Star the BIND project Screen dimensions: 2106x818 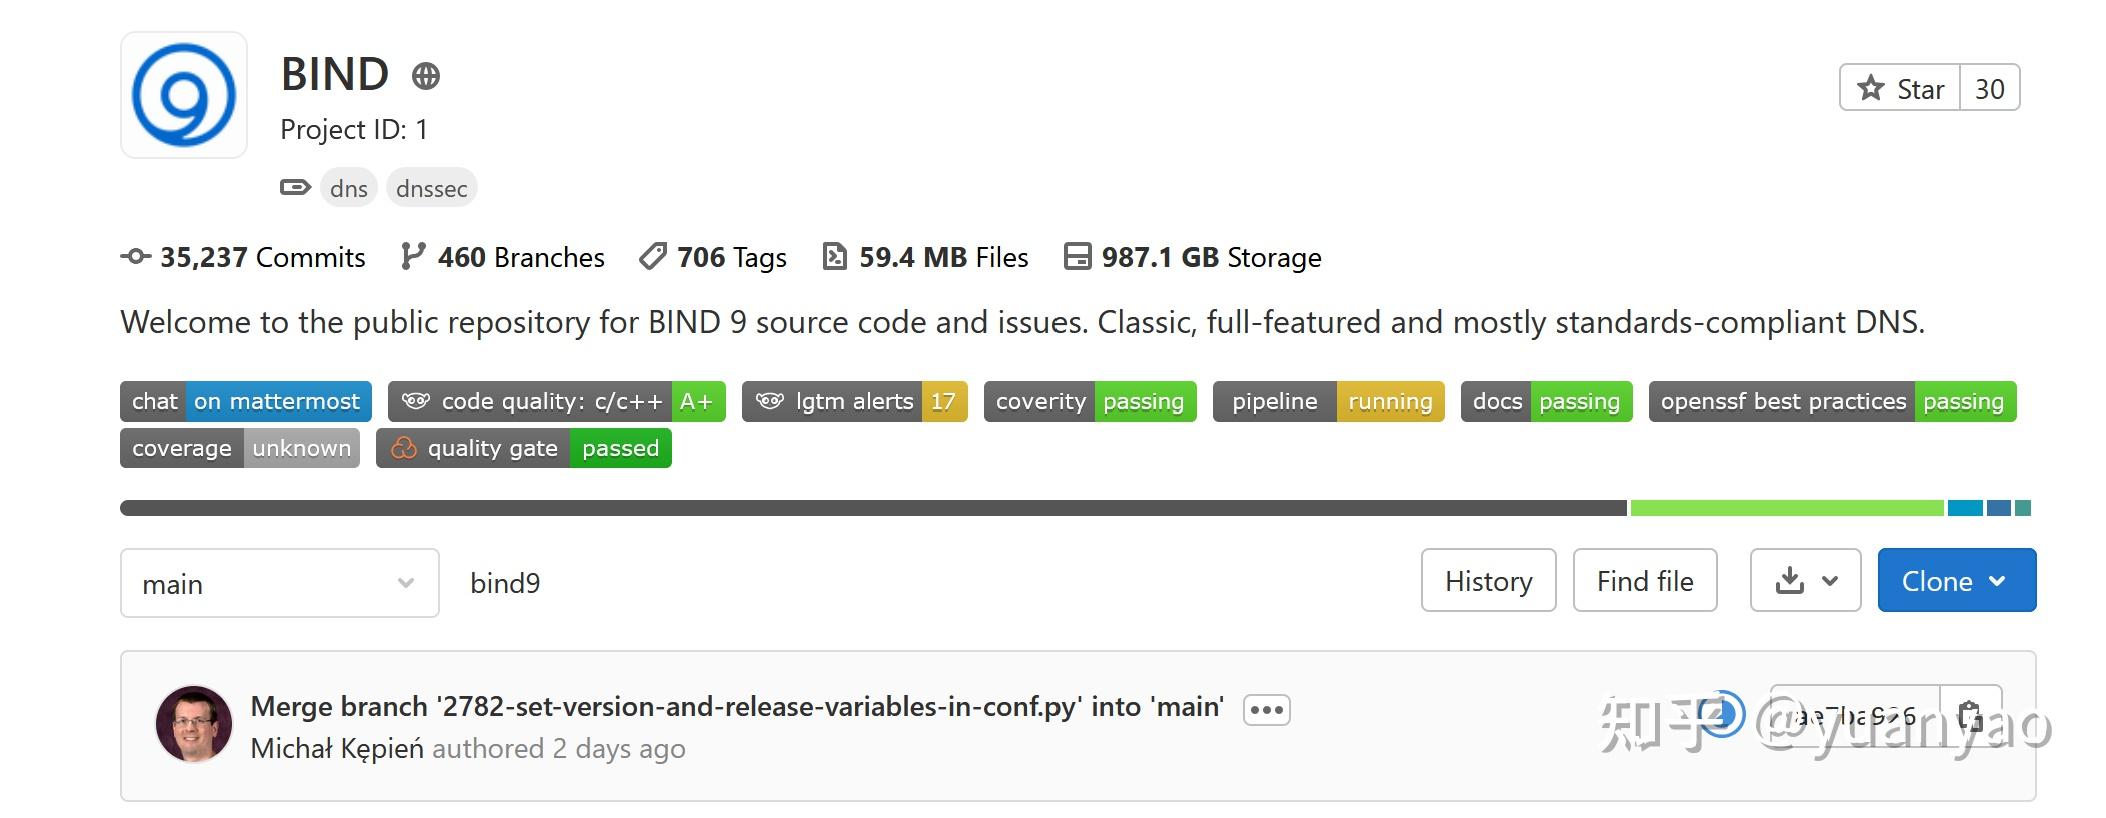coord(1900,89)
